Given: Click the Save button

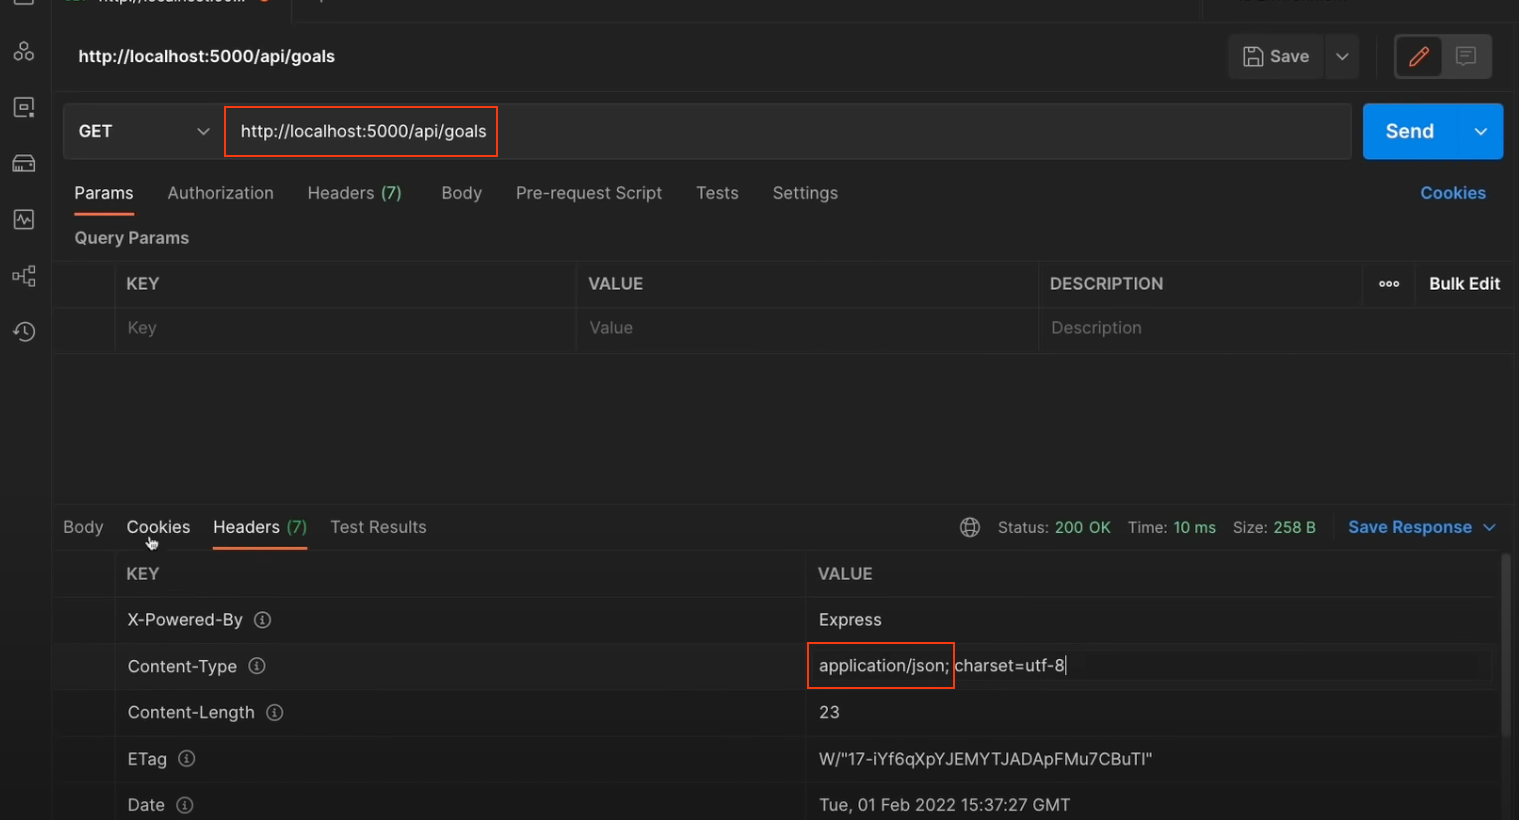Looking at the screenshot, I should pyautogui.click(x=1276, y=56).
